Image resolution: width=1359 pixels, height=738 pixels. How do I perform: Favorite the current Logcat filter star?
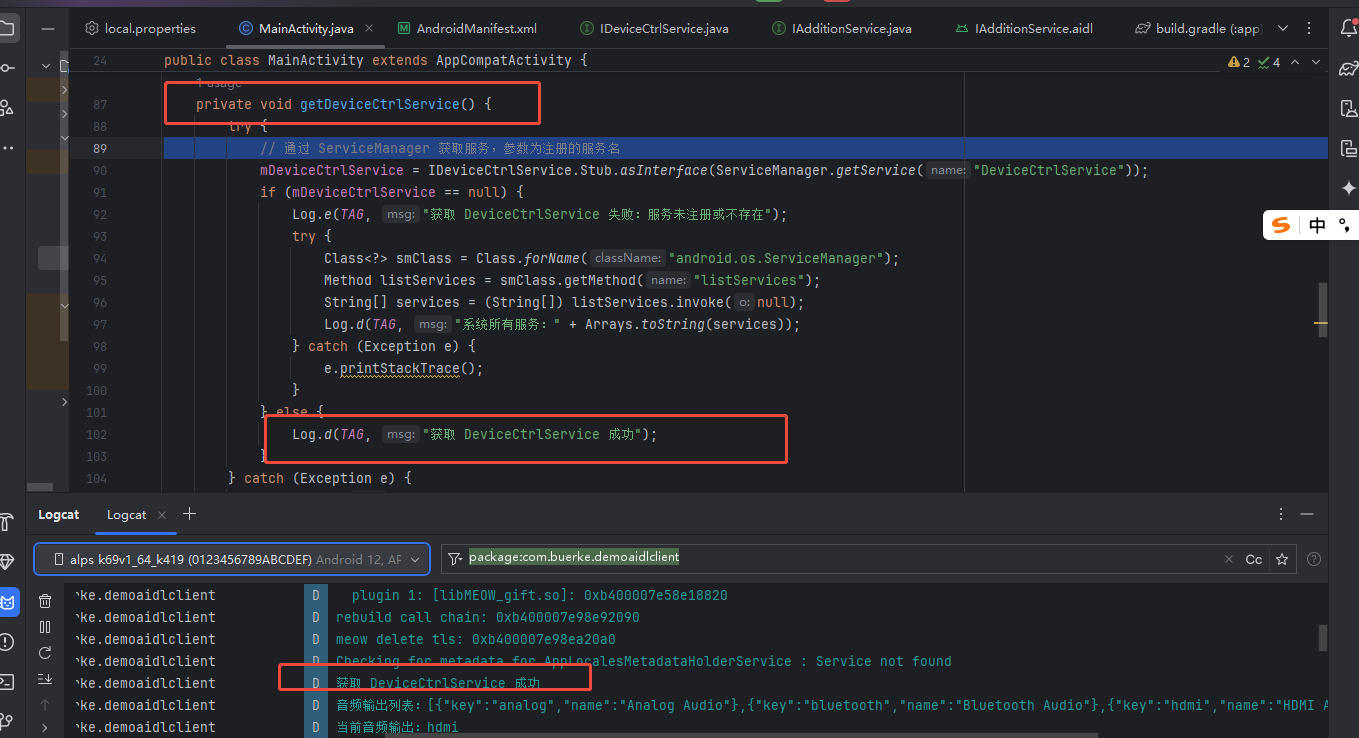1282,560
